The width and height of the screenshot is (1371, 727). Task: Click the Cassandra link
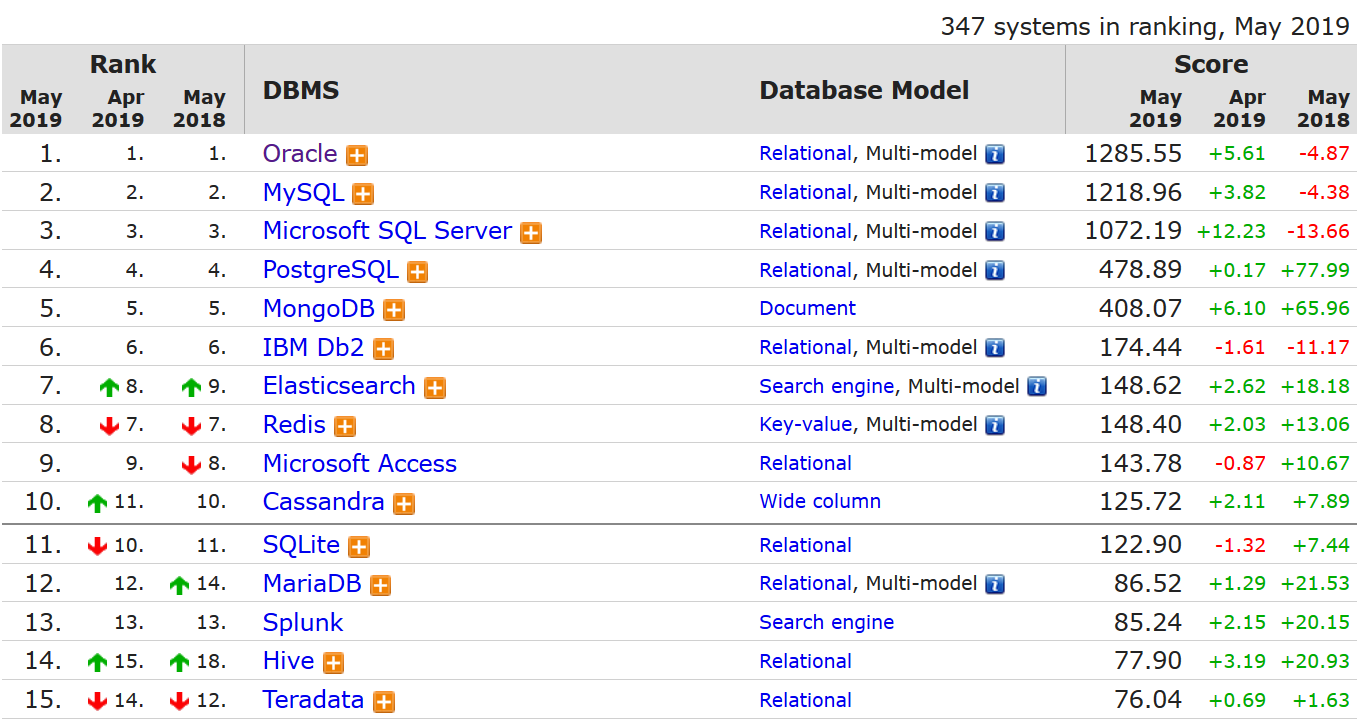[x=324, y=502]
